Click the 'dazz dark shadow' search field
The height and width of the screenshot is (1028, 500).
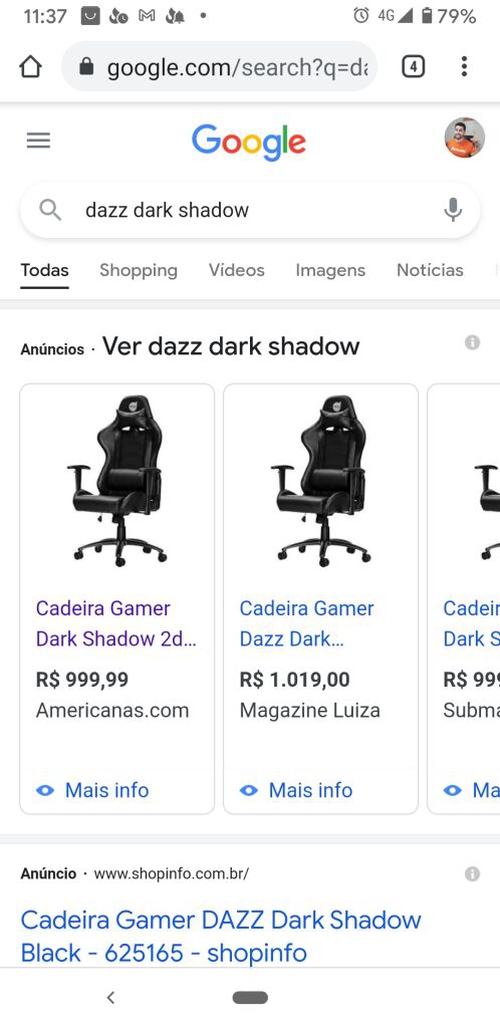[250, 210]
